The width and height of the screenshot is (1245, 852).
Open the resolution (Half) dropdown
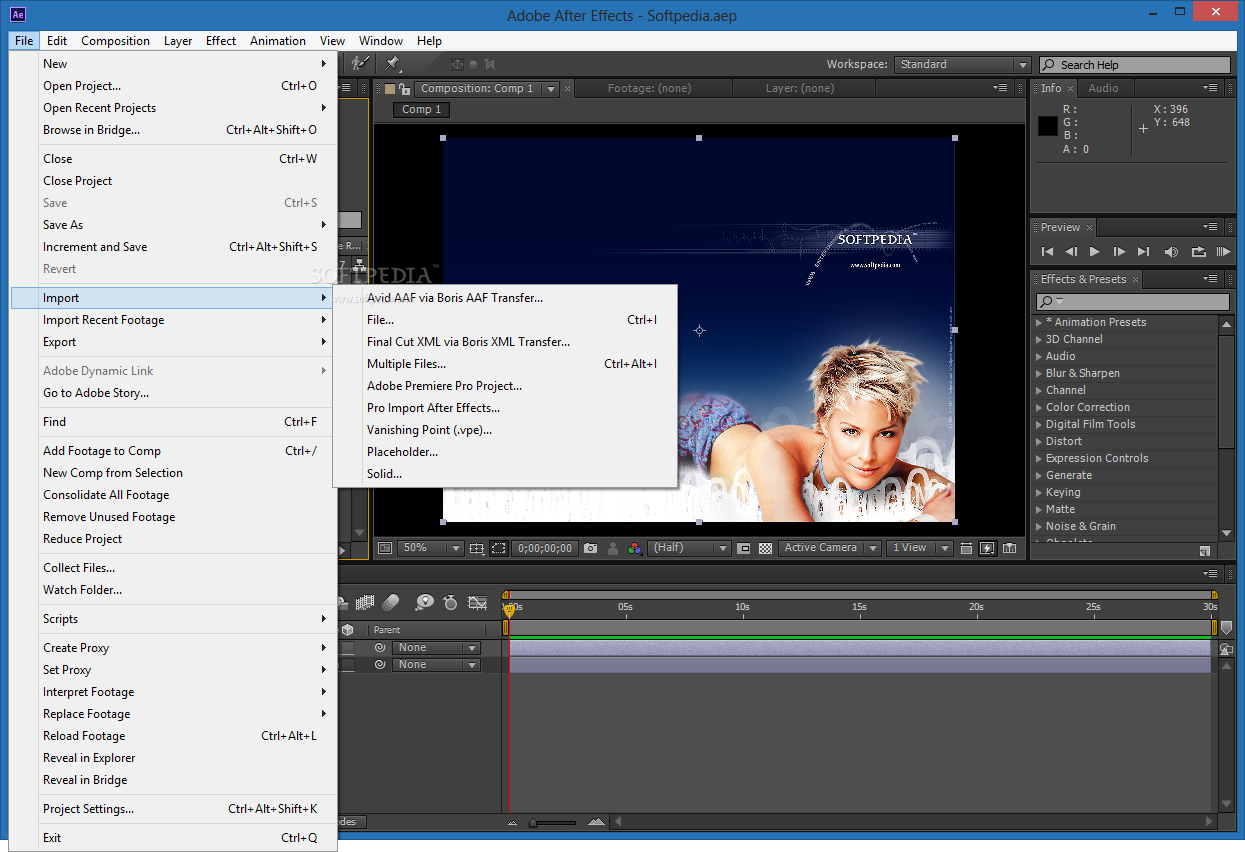690,548
